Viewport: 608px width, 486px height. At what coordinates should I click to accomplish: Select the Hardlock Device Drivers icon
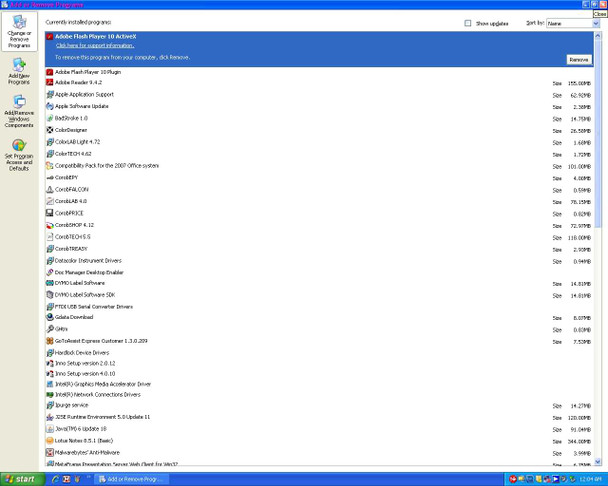50,353
